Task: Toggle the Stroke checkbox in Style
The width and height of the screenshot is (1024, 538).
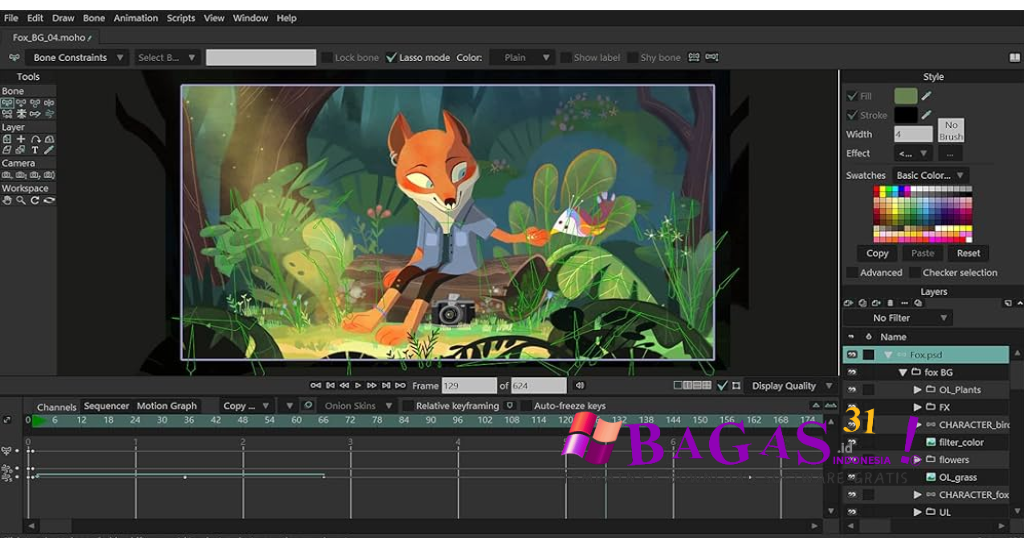Action: tap(852, 115)
